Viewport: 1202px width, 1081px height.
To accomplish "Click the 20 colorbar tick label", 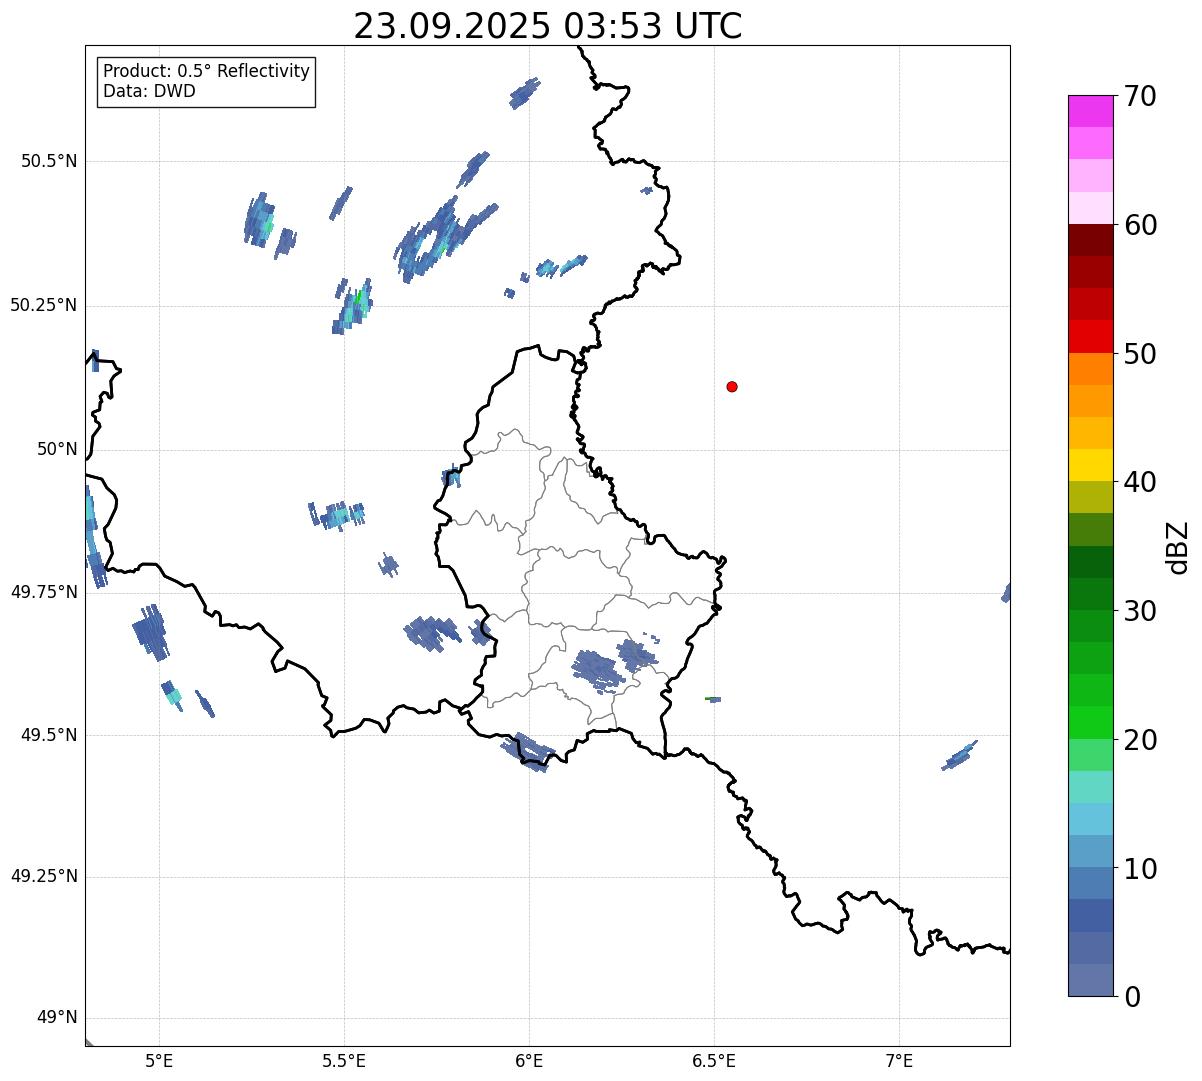I will tap(1140, 740).
